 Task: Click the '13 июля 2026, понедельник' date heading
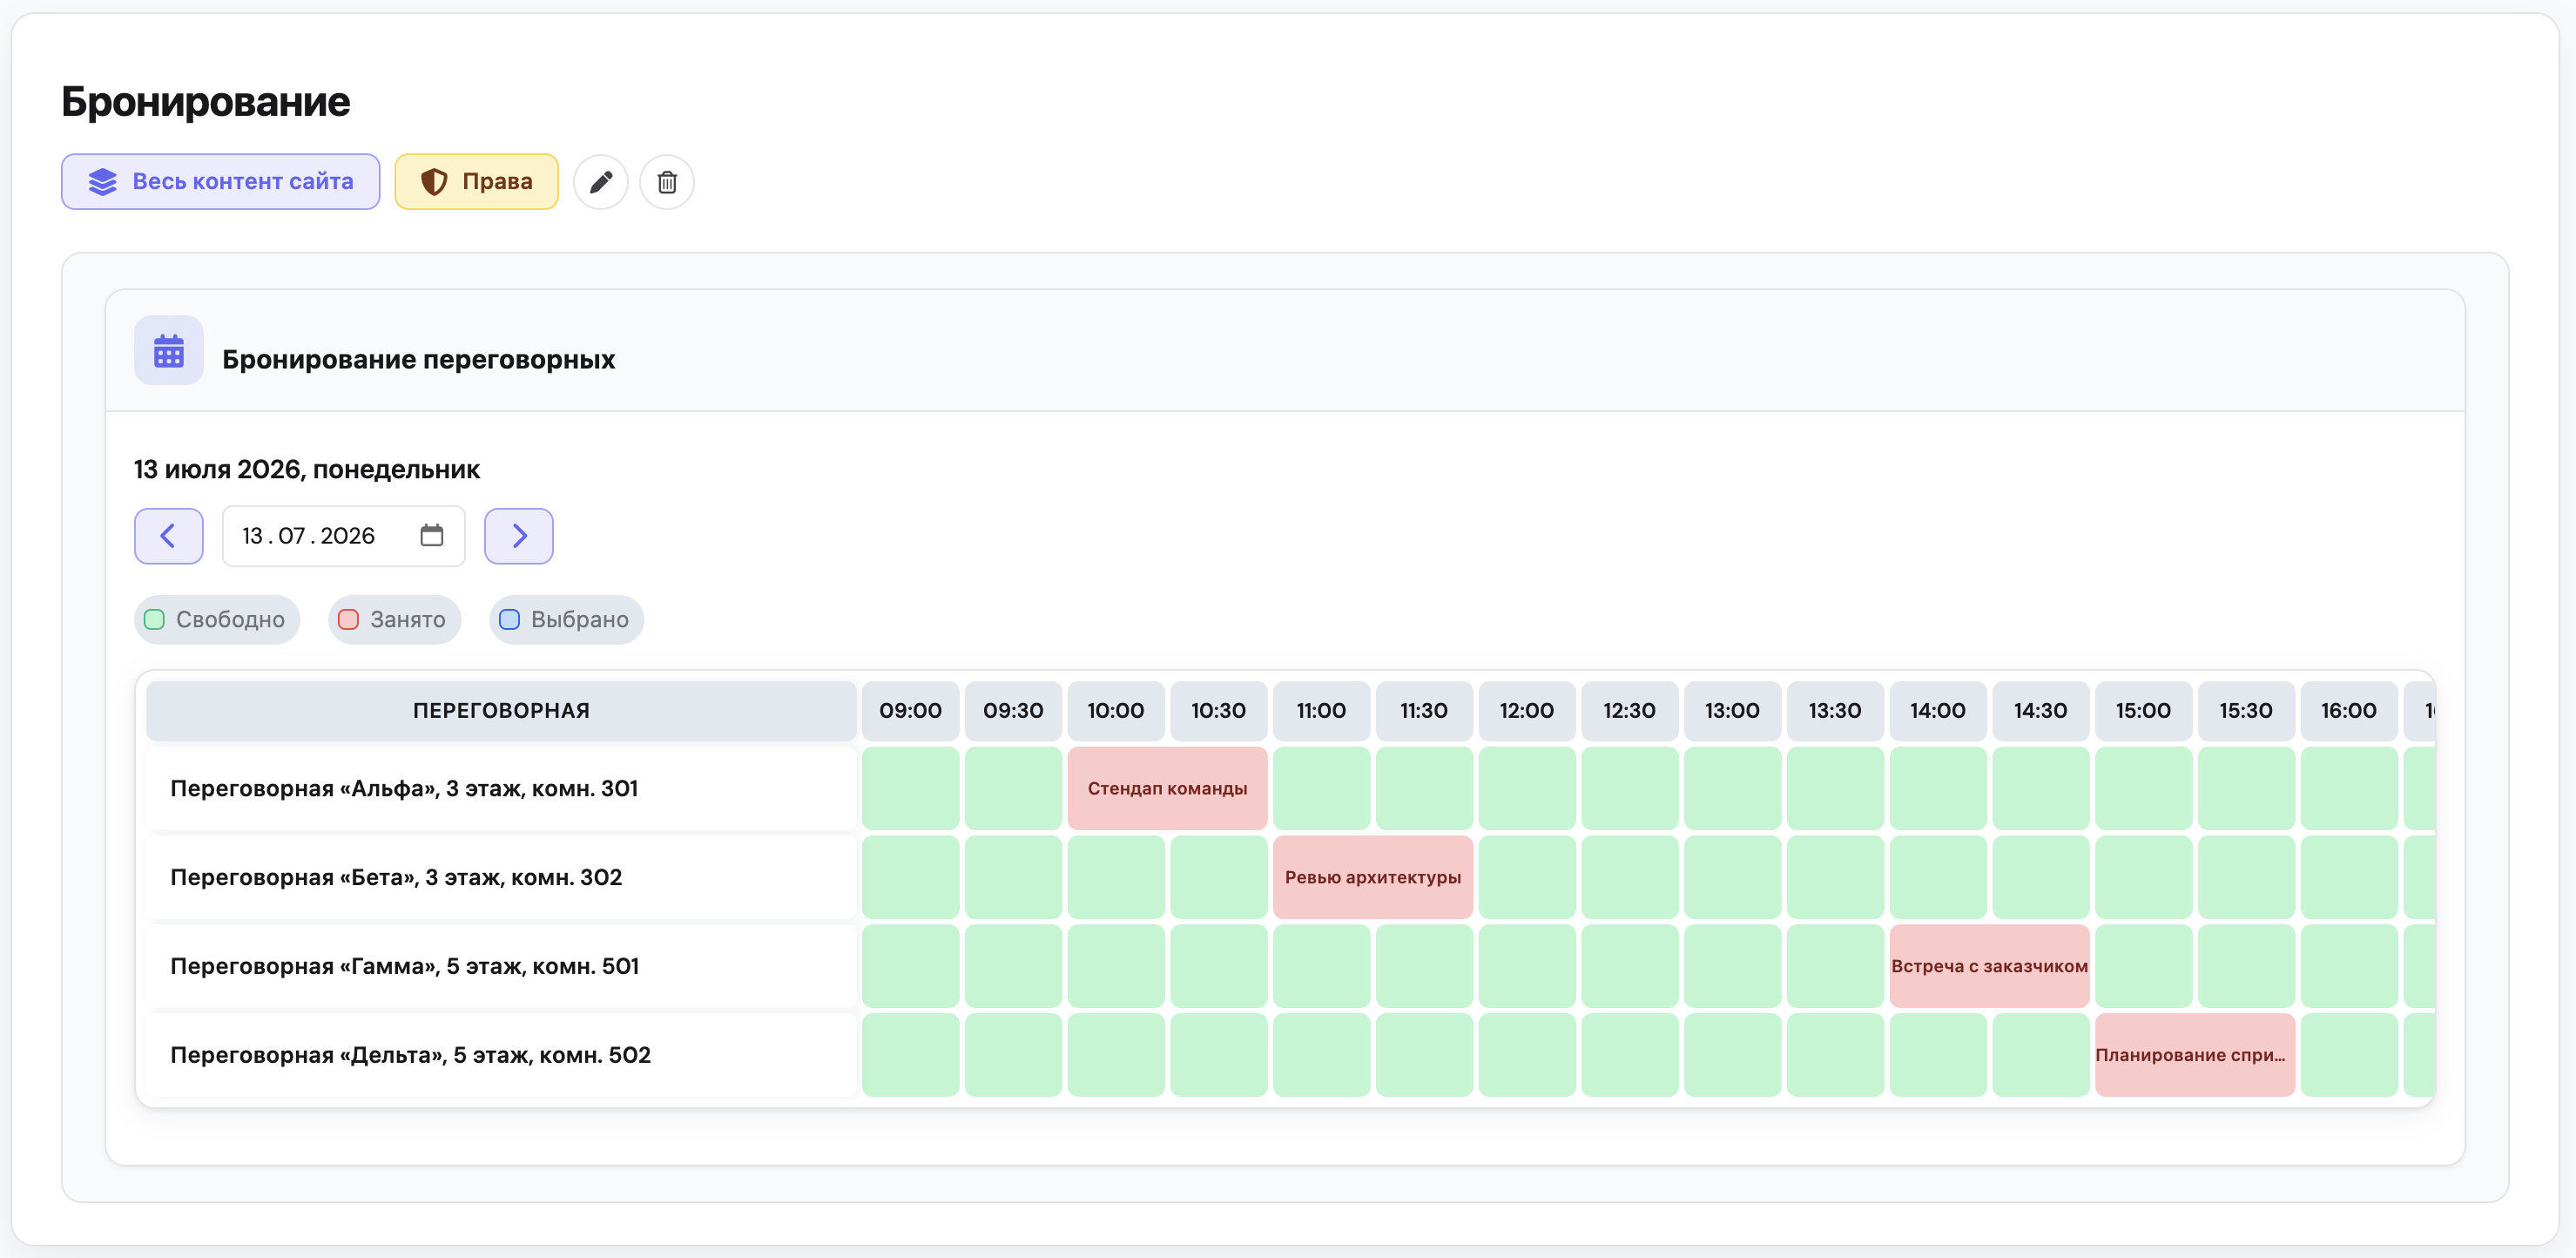307,469
